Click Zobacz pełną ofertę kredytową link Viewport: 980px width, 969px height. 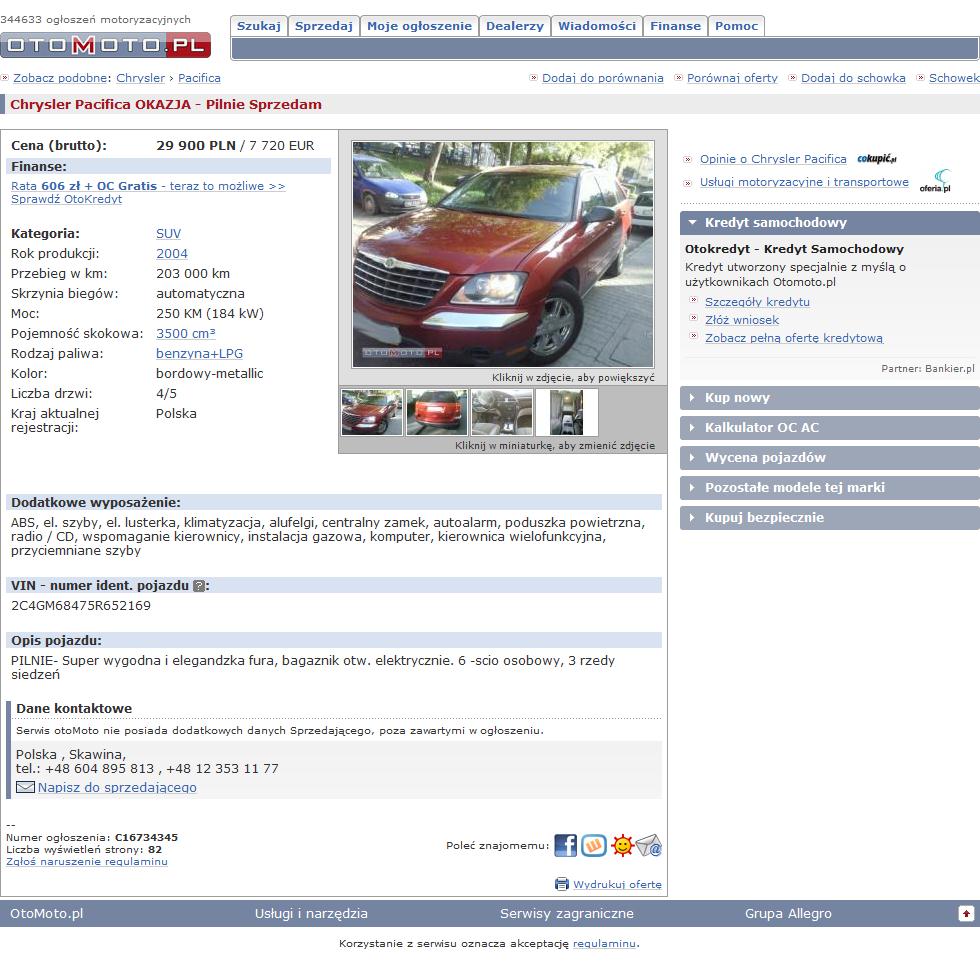point(794,338)
